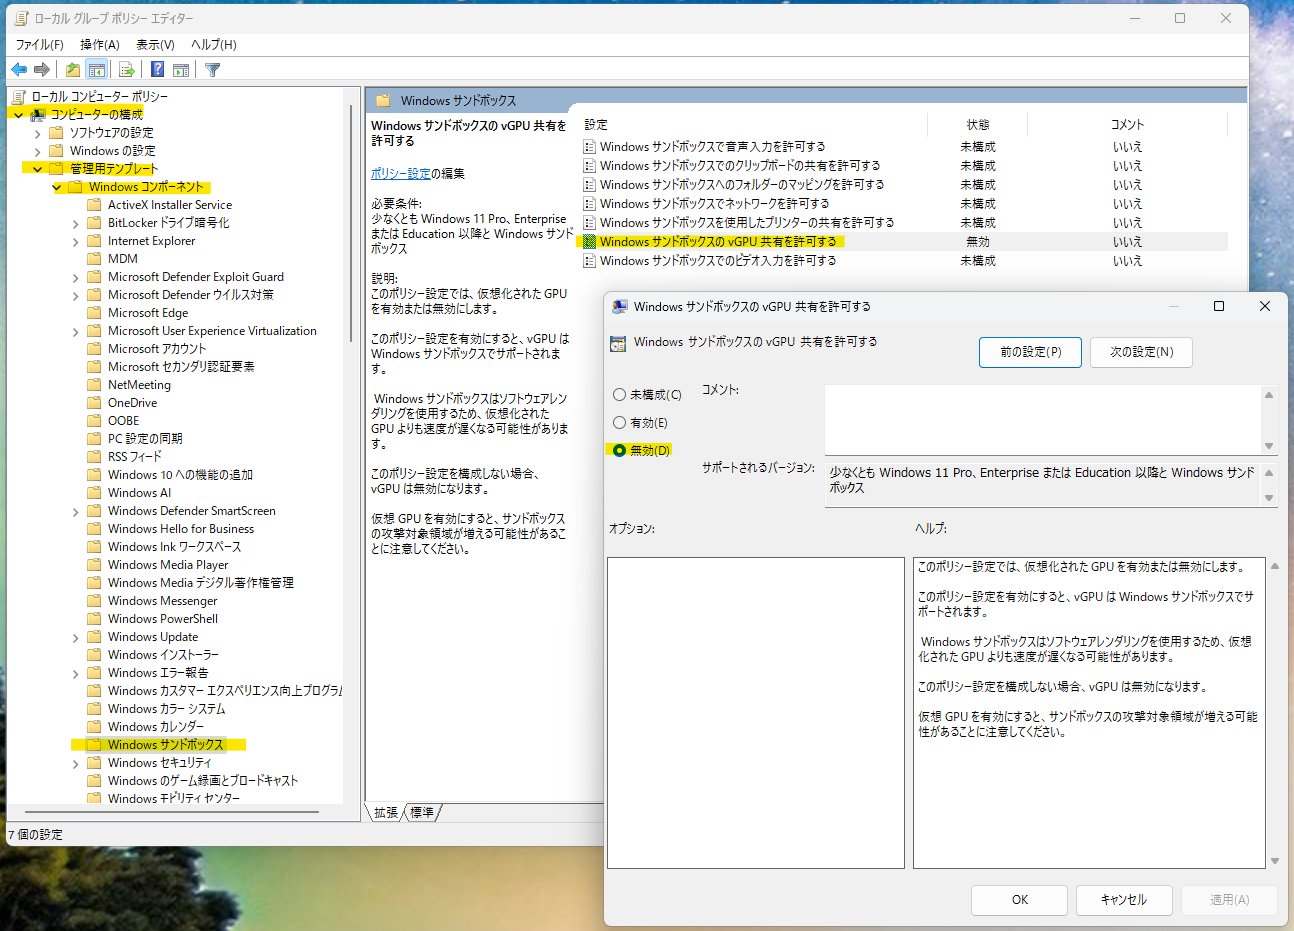
Task: Open the ポリシー設定 edit link
Action: pyautogui.click(x=401, y=174)
